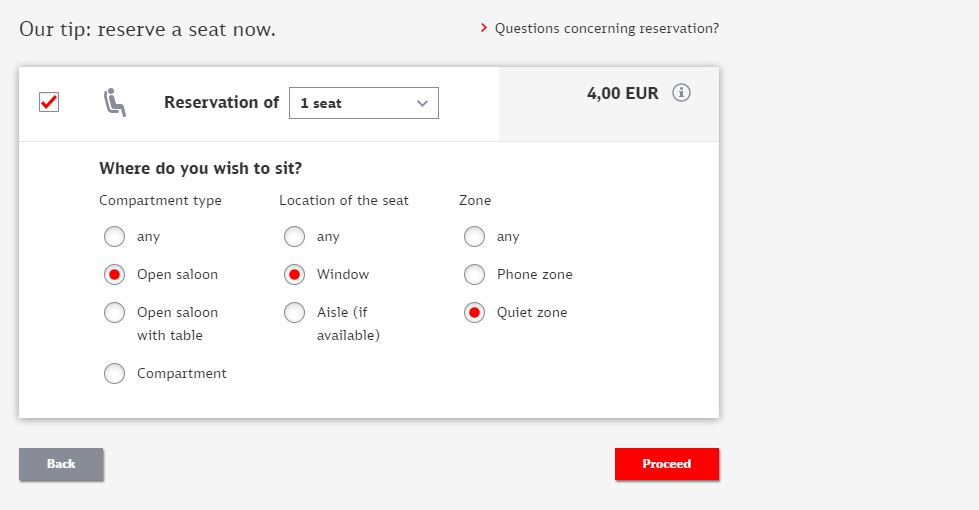The width and height of the screenshot is (979, 510).
Task: Select 'any' for seat location
Action: pyautogui.click(x=294, y=237)
